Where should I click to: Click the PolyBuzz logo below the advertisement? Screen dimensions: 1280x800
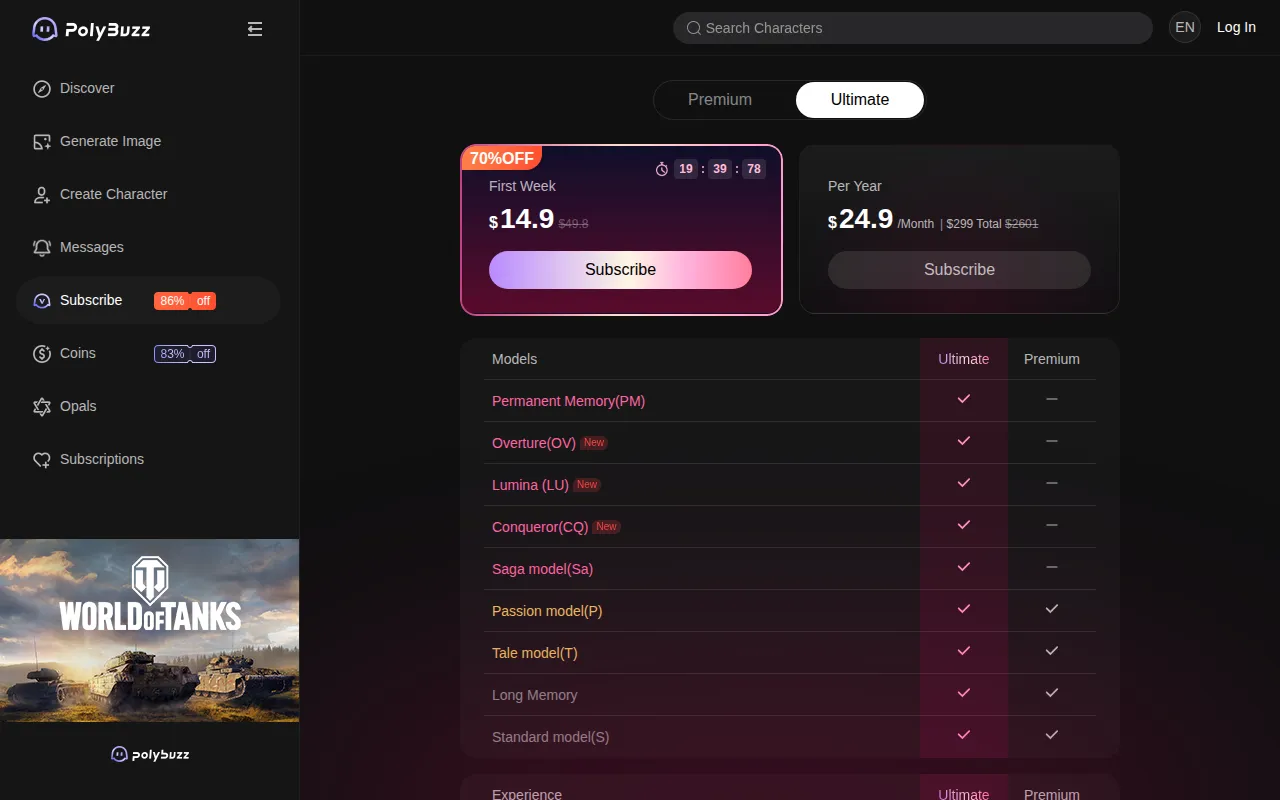150,754
